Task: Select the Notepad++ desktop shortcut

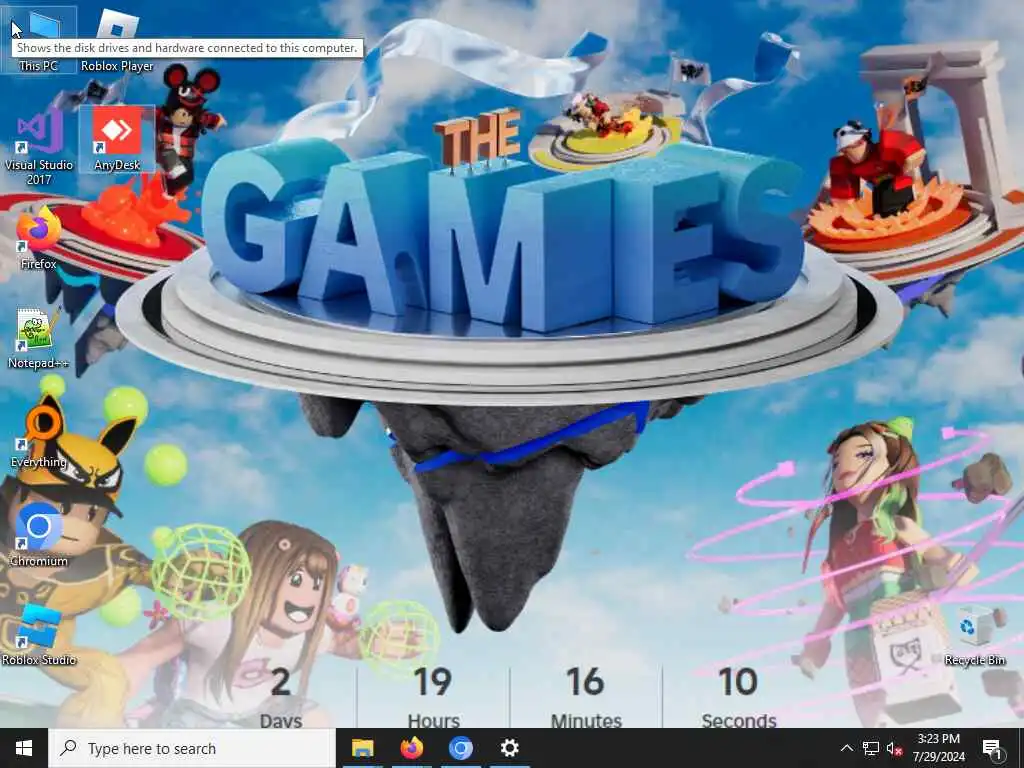Action: [39, 338]
